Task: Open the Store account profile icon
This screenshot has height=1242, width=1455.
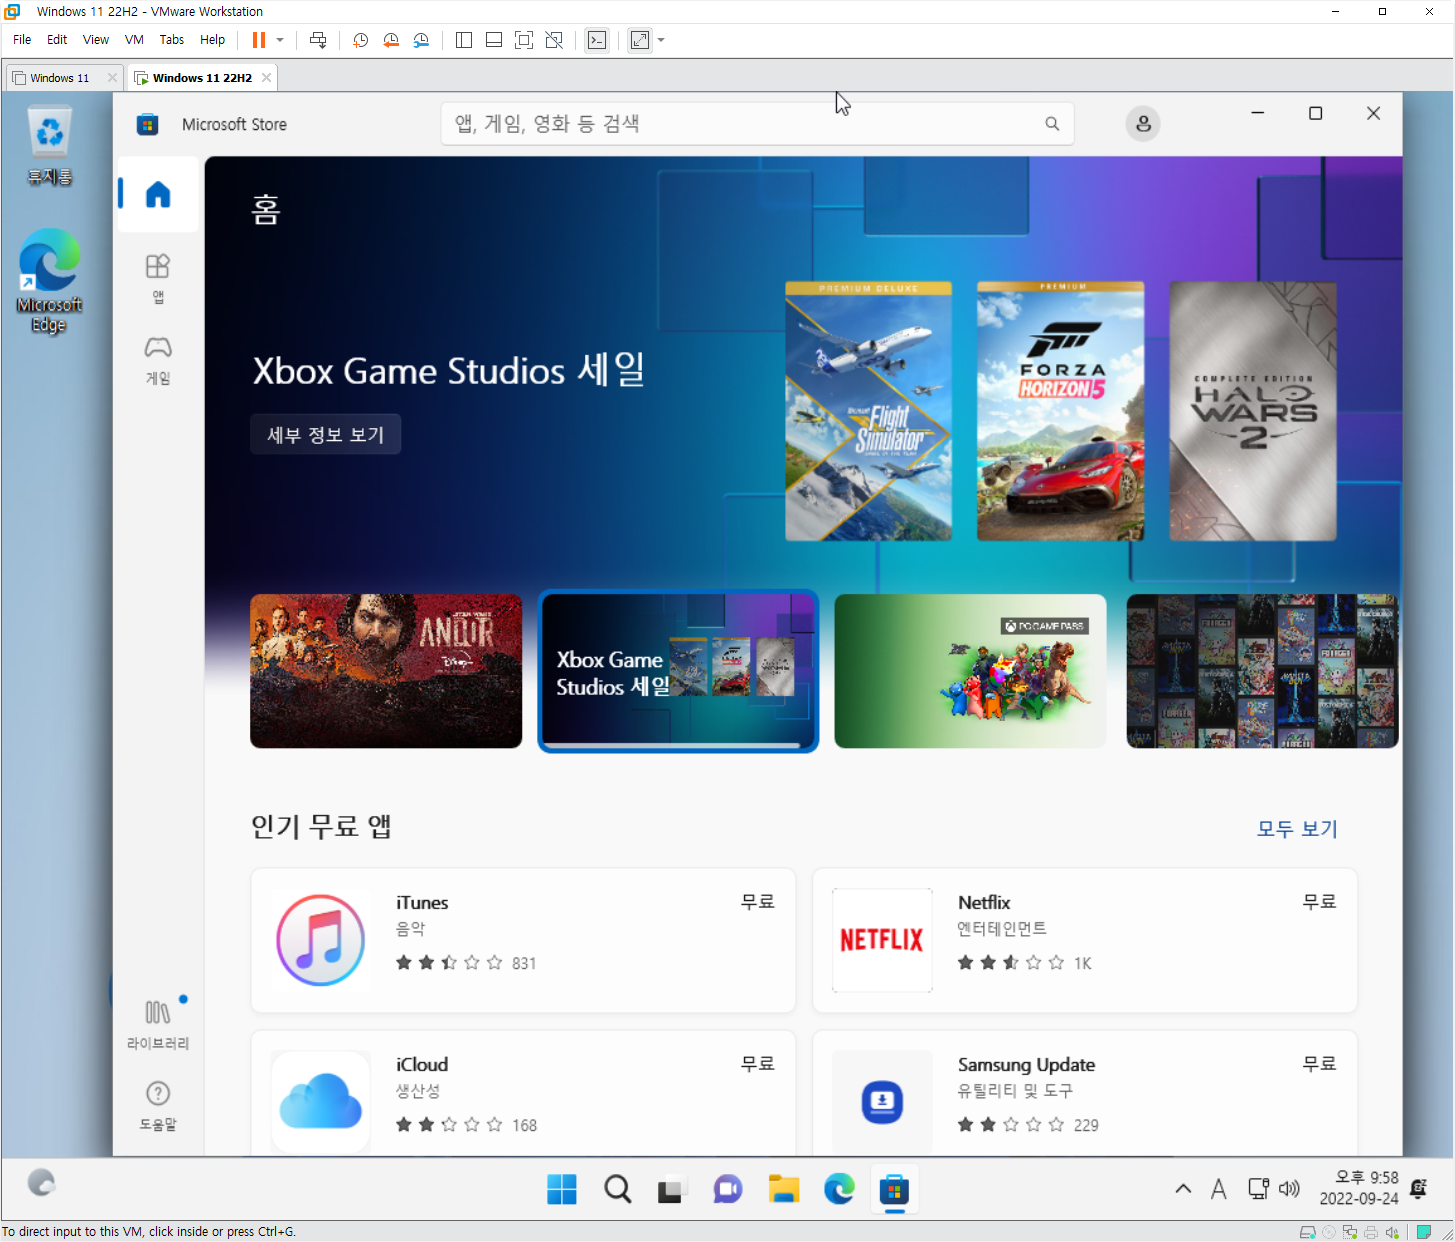Action: tap(1143, 124)
